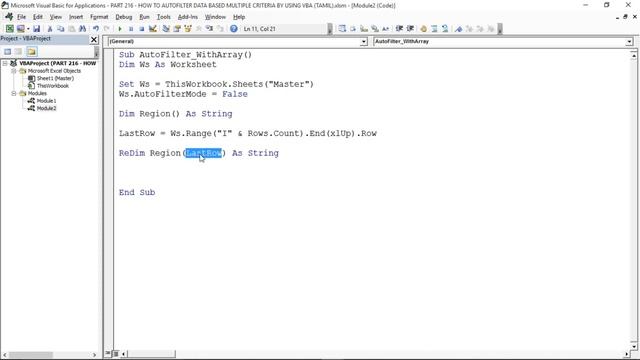Click View Object icon in Project panel
The width and height of the screenshot is (640, 360).
(19, 51)
